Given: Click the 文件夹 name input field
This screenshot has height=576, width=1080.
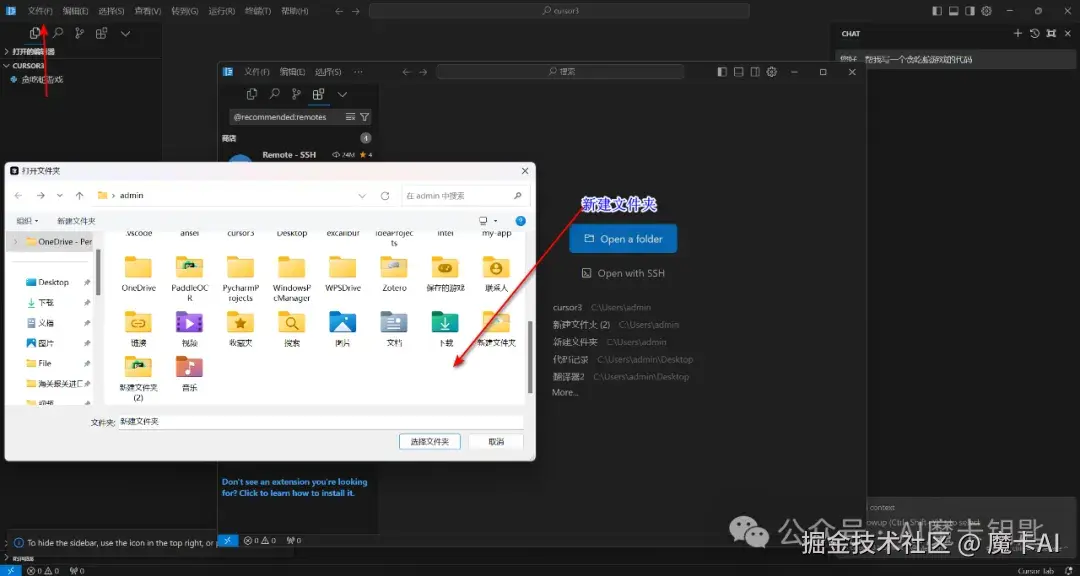Looking at the screenshot, I should click(x=321, y=422).
